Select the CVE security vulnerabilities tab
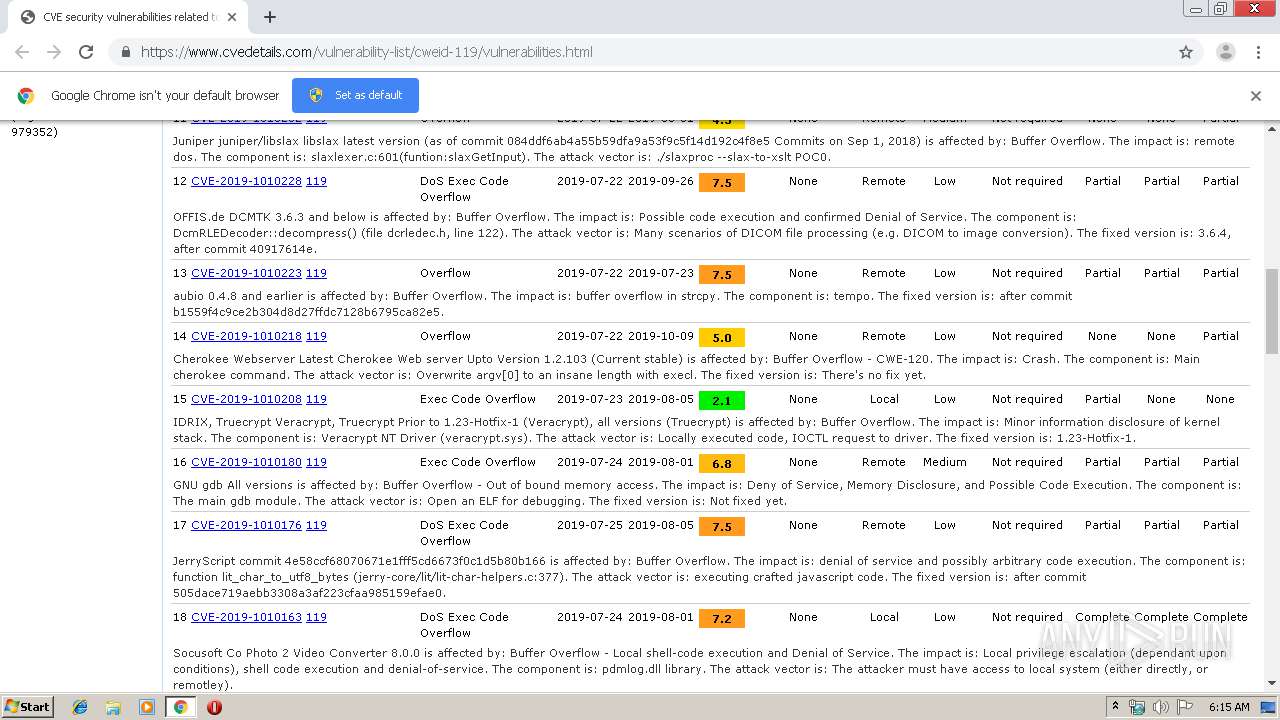Screen dimensions: 1280x720 pyautogui.click(x=130, y=17)
